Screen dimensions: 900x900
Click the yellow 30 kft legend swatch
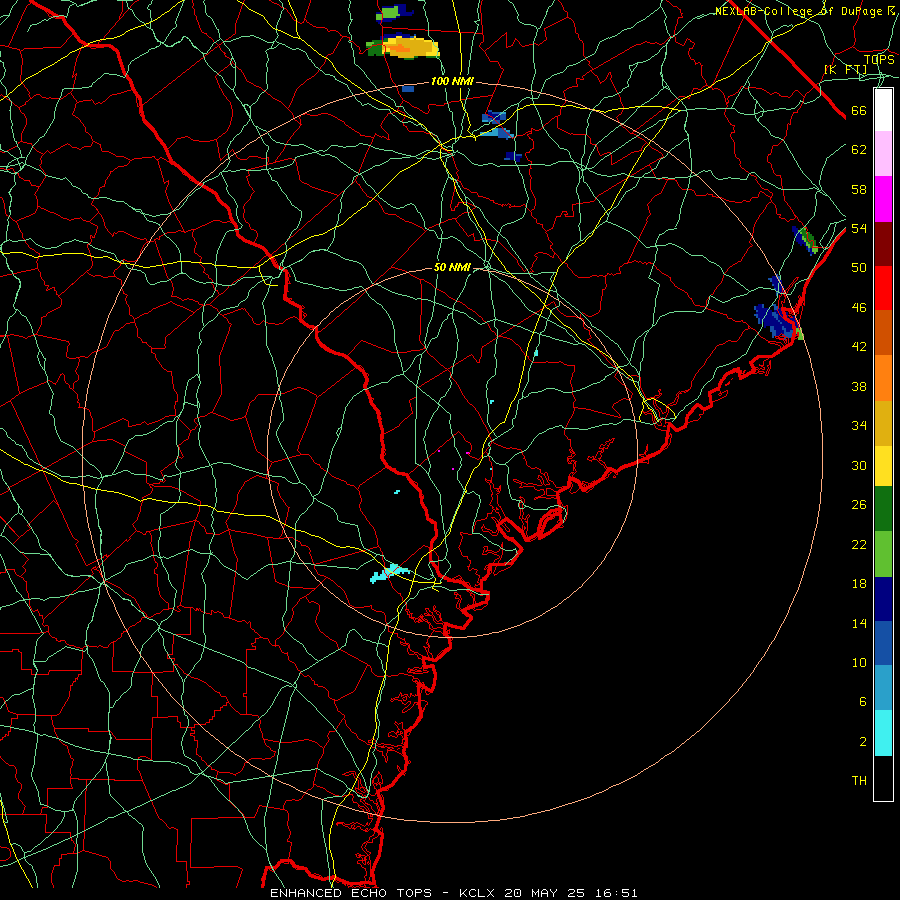pyautogui.click(x=883, y=465)
